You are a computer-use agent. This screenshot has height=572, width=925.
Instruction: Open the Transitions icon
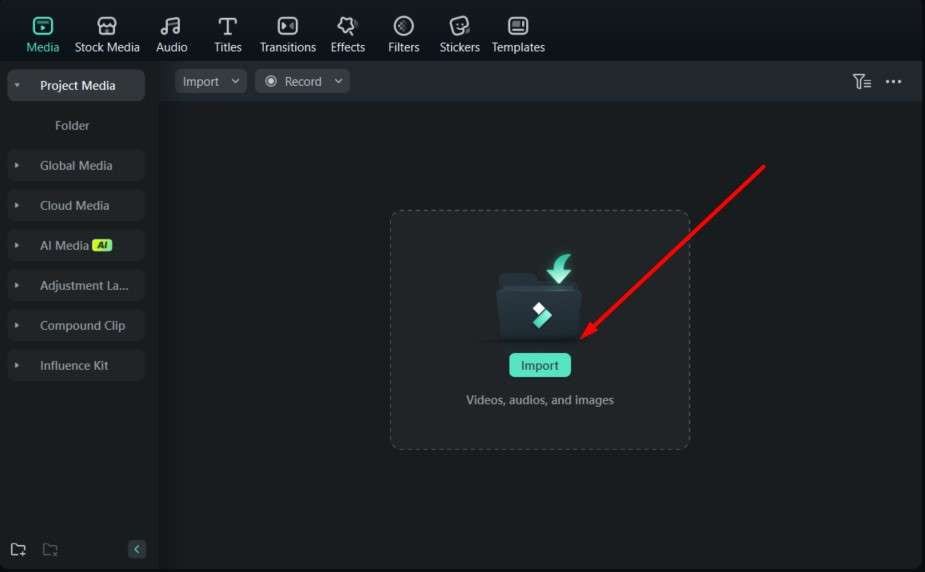288,26
